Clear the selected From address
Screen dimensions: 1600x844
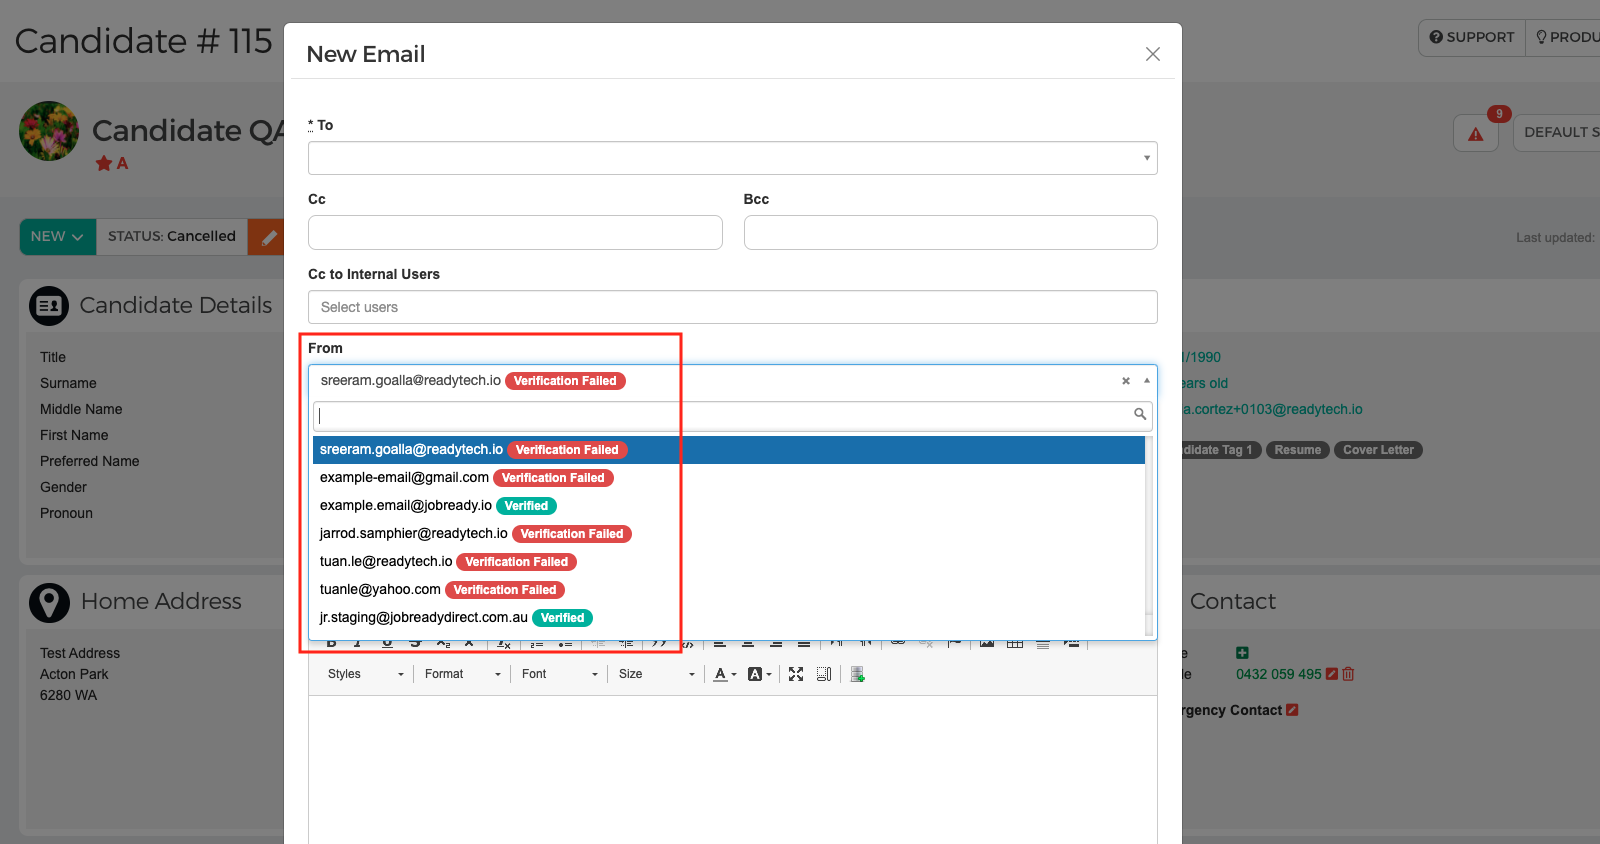coord(1126,381)
